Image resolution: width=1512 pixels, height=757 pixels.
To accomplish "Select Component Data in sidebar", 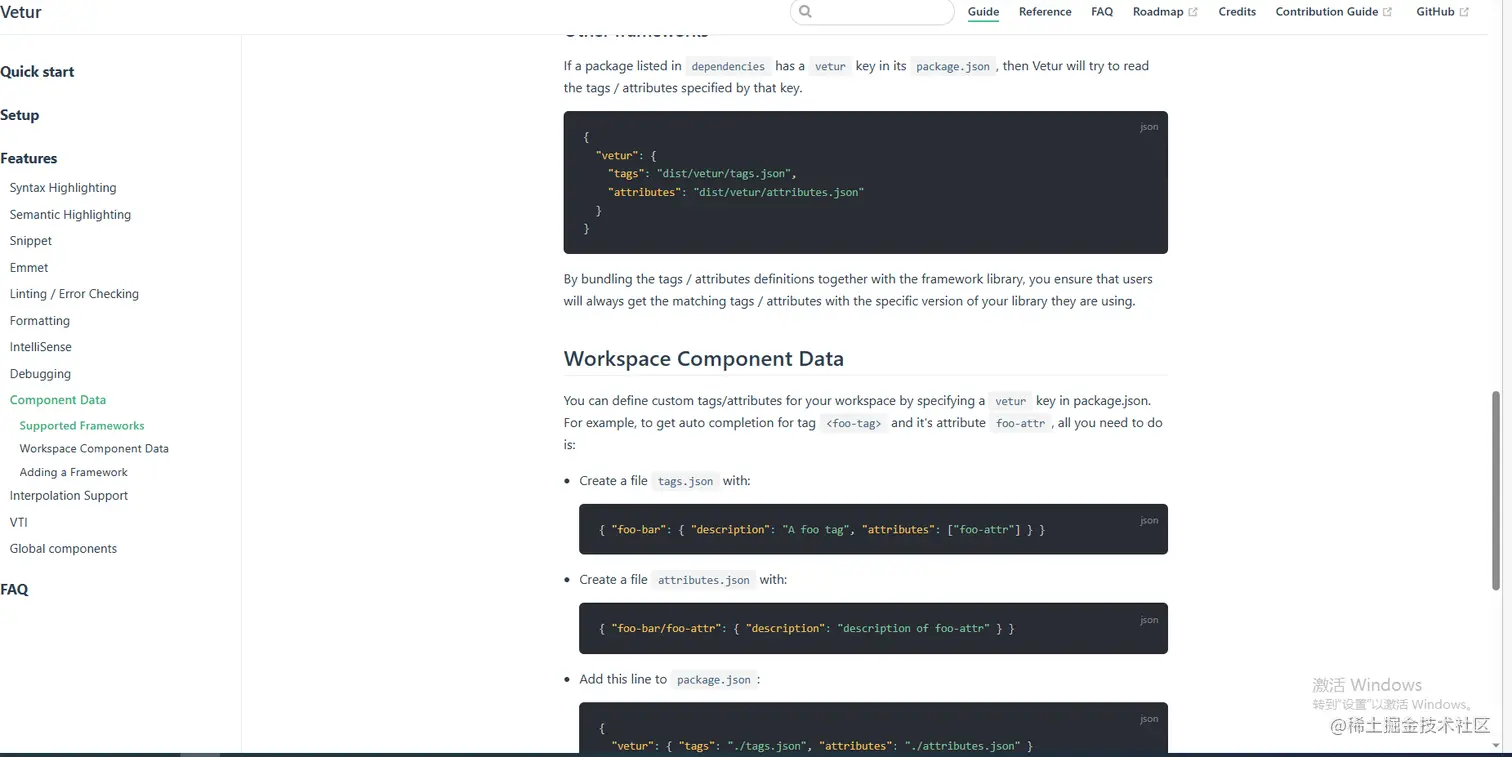I will point(58,400).
